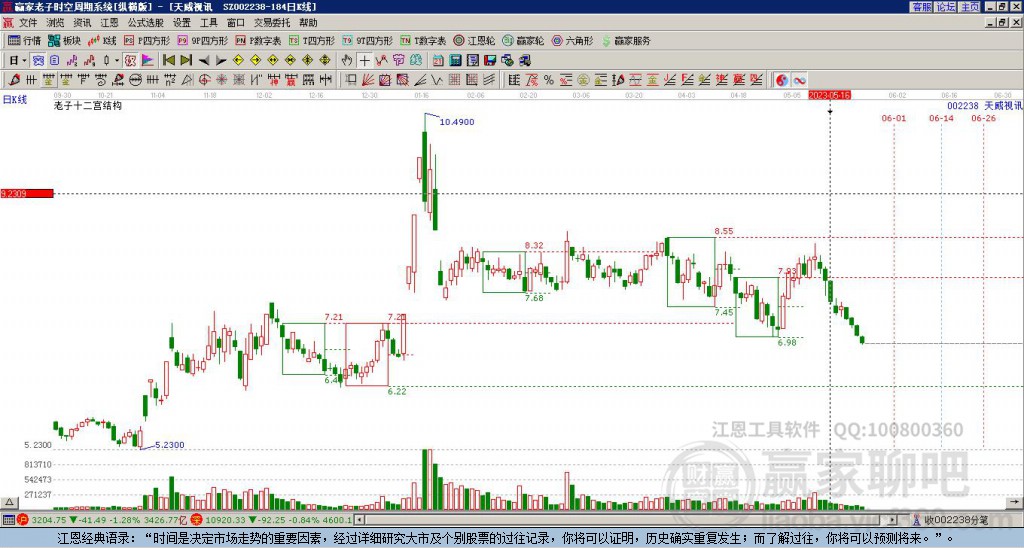Open the 江恩 menu
1024x548 pixels.
click(x=109, y=23)
